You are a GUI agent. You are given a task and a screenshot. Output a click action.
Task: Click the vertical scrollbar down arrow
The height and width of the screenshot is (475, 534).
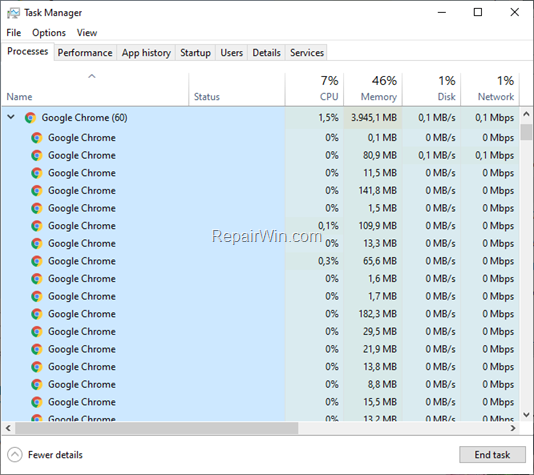pos(526,415)
